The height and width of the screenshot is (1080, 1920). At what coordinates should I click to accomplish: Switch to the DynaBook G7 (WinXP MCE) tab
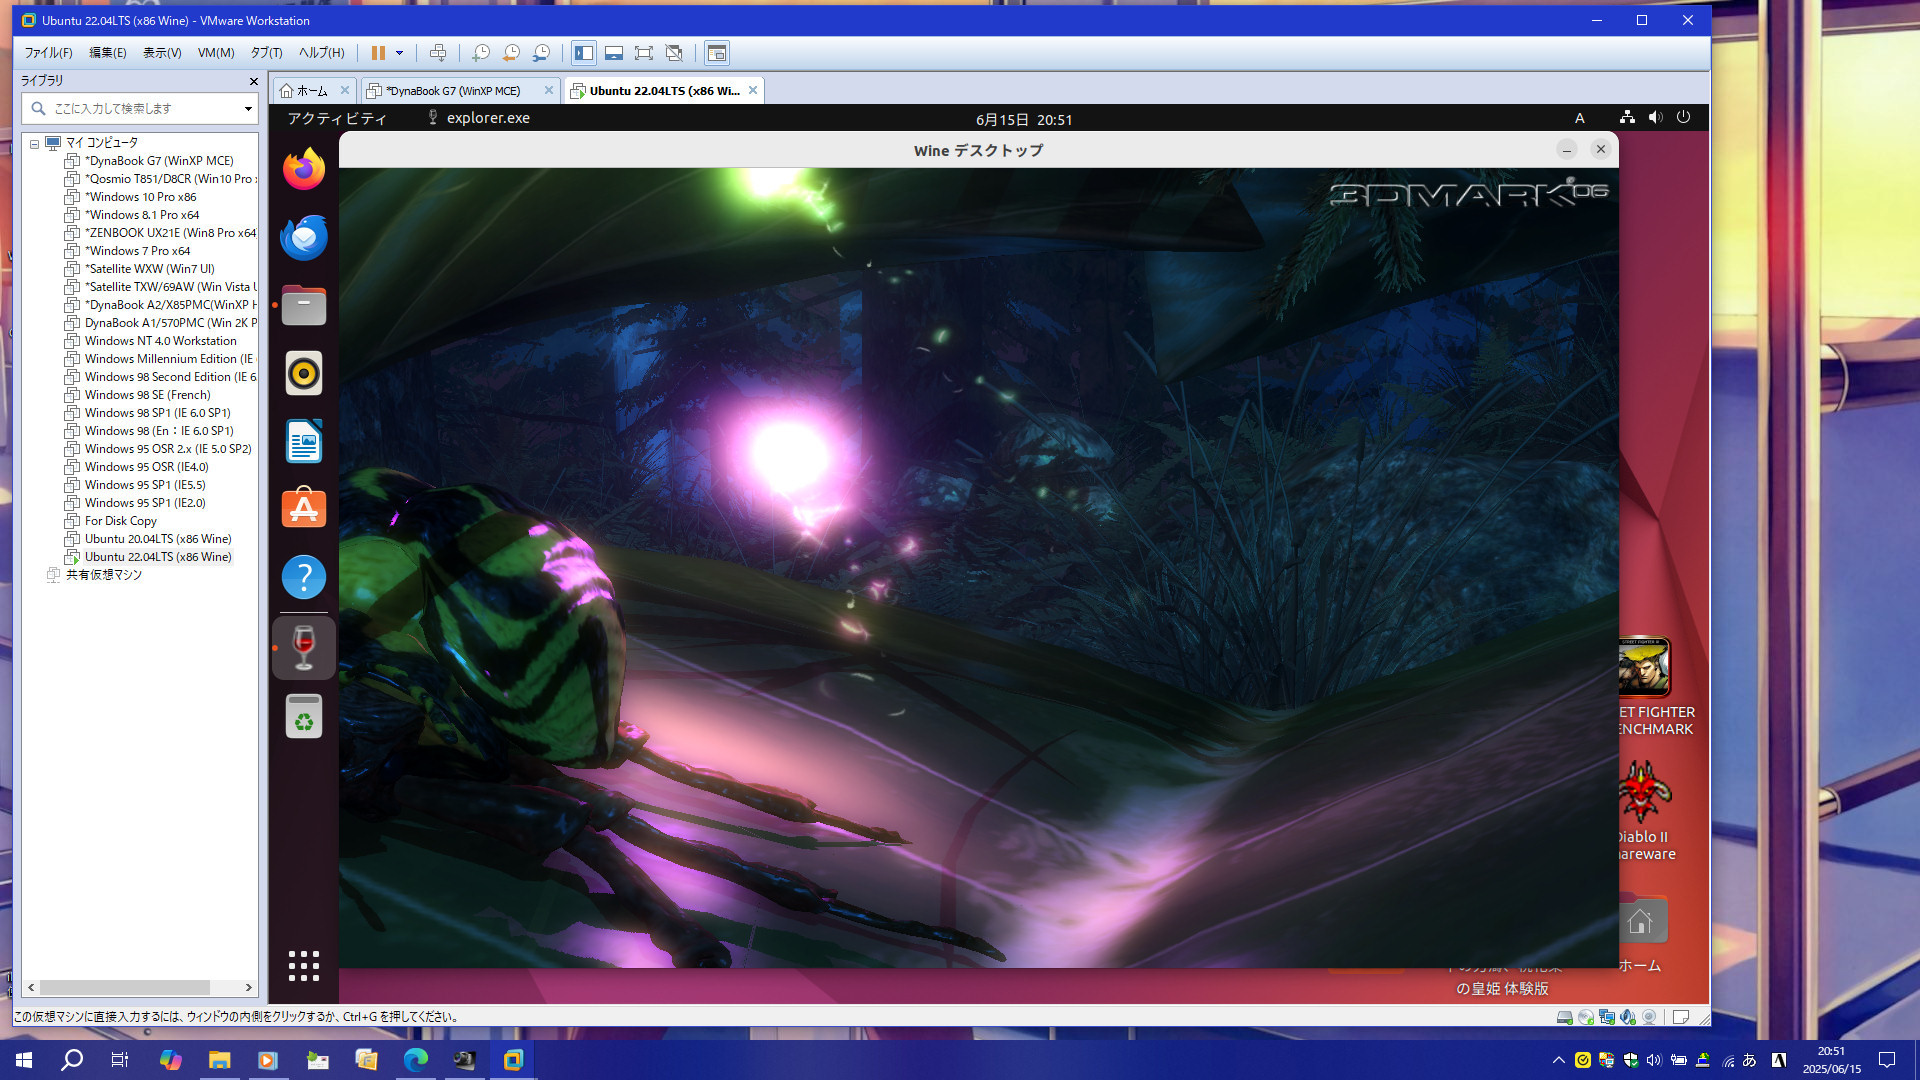(x=452, y=91)
